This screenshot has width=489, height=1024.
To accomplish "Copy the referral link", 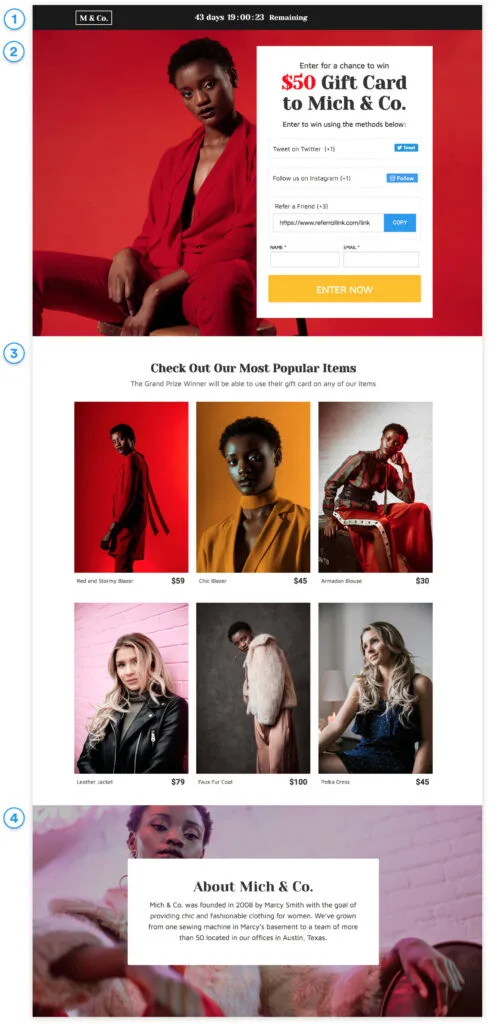I will click(400, 223).
